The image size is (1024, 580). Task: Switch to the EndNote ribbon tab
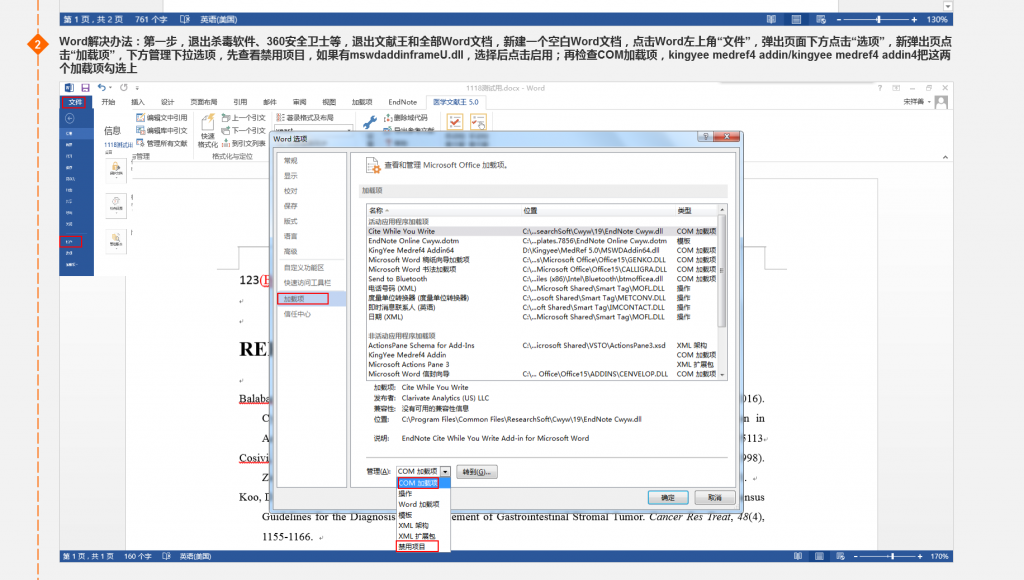point(402,102)
